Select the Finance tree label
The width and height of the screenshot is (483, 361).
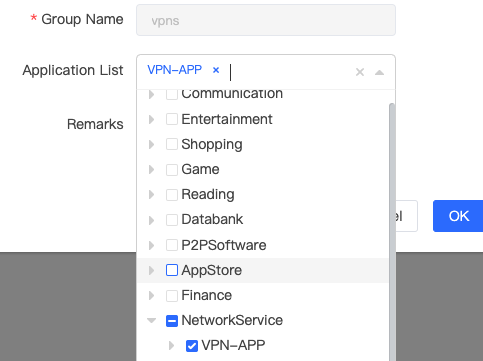tap(206, 295)
